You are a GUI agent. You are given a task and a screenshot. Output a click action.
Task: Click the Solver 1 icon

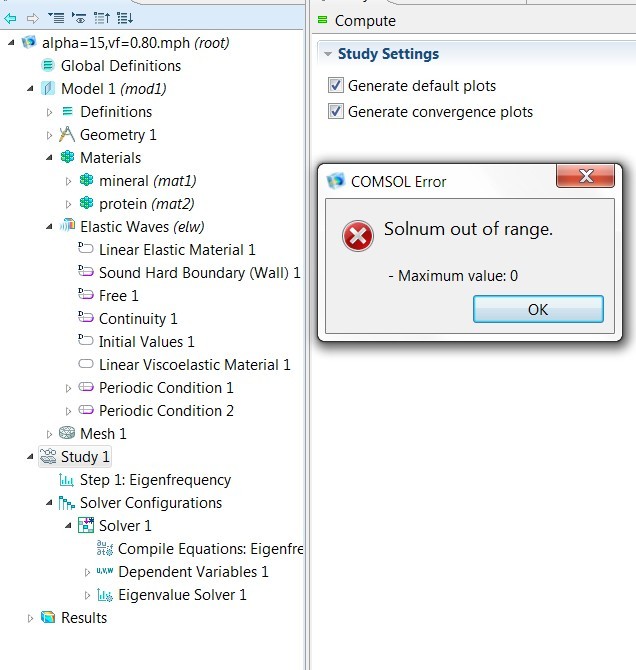coord(86,525)
